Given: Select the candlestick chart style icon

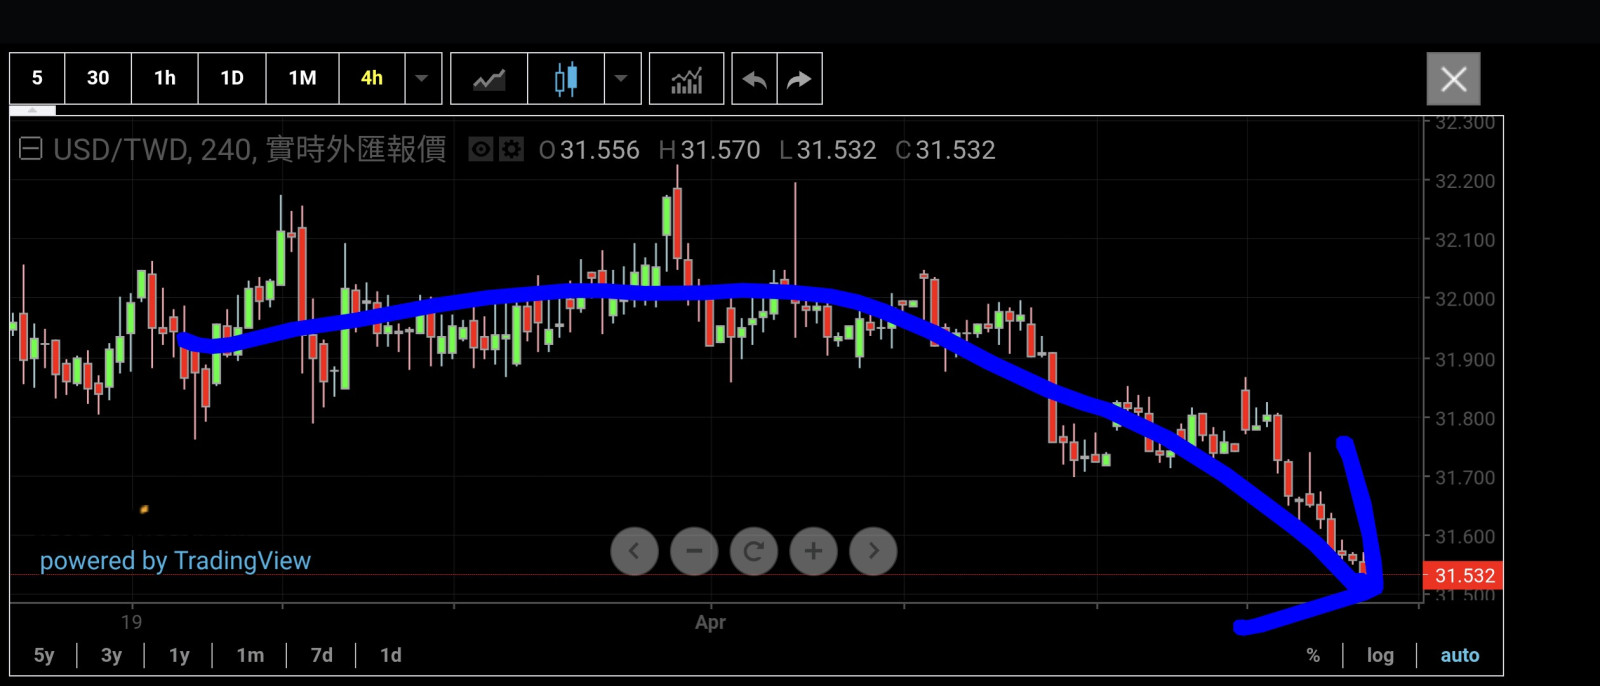Looking at the screenshot, I should tap(566, 79).
